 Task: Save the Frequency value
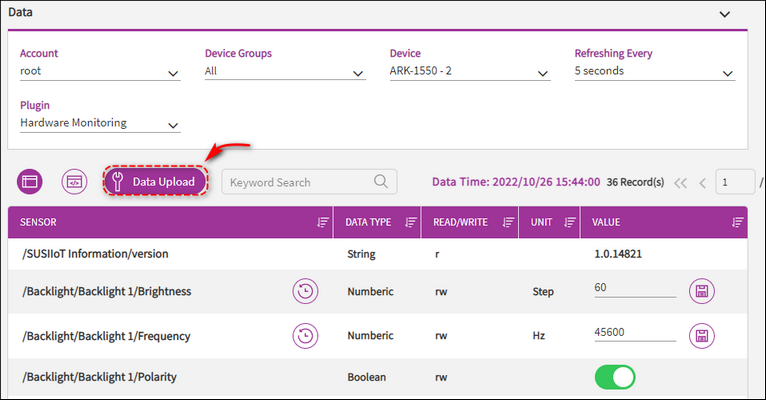[703, 336]
